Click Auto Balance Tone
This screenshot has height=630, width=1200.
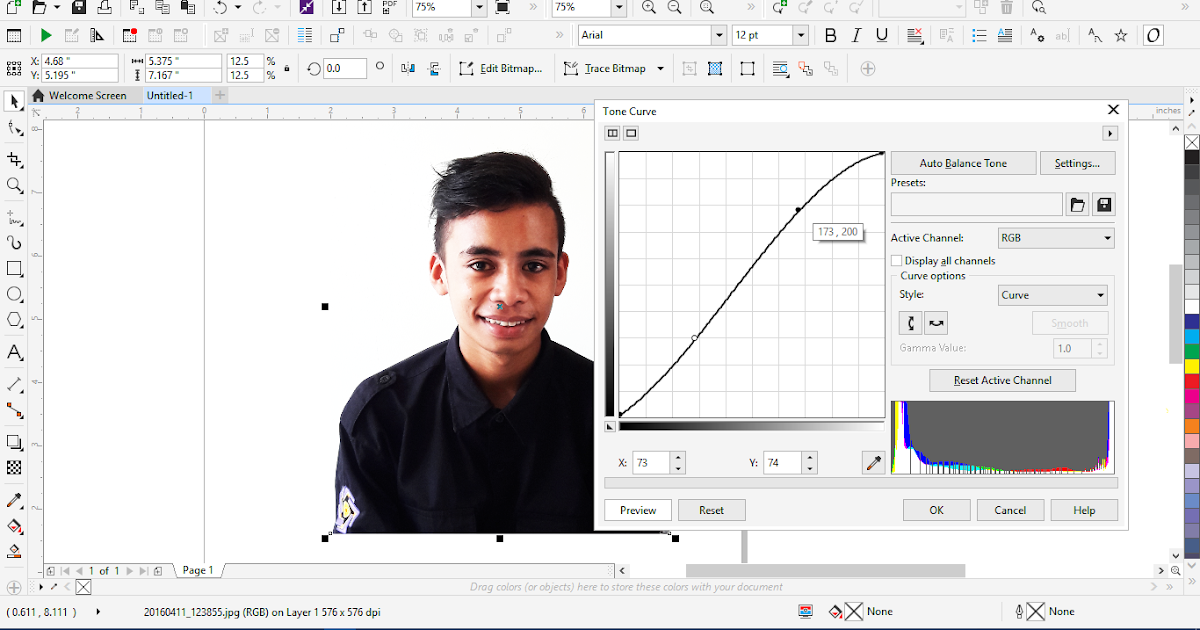(963, 162)
